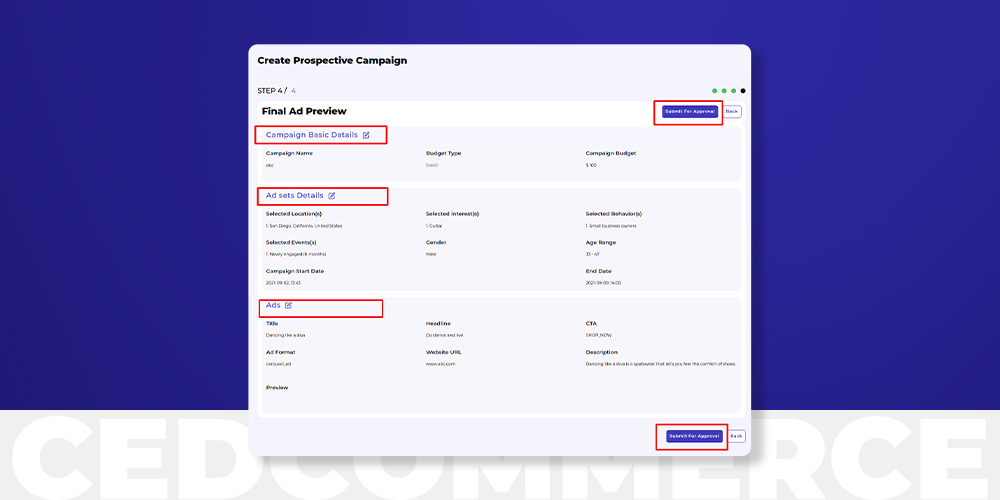Click the 'Selected Location(s)' label
This screenshot has width=1000, height=500.
pos(294,214)
